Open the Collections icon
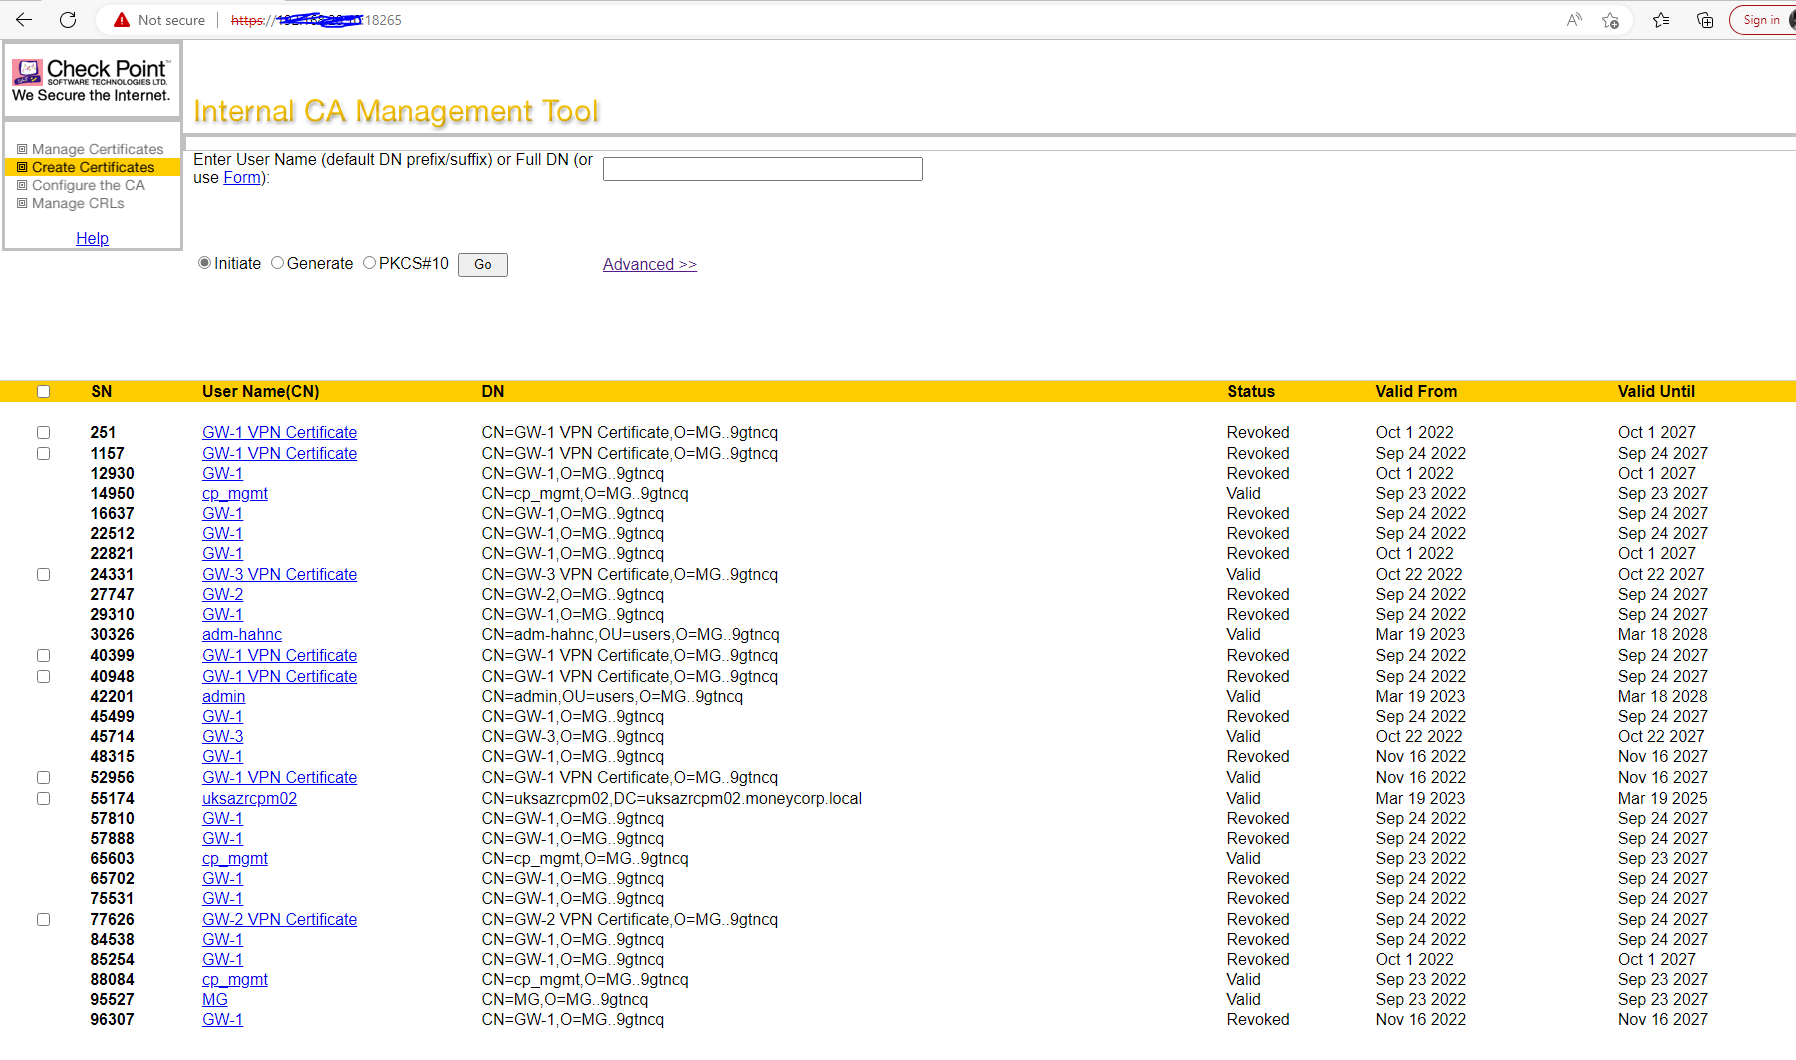The image size is (1796, 1060). (x=1705, y=20)
